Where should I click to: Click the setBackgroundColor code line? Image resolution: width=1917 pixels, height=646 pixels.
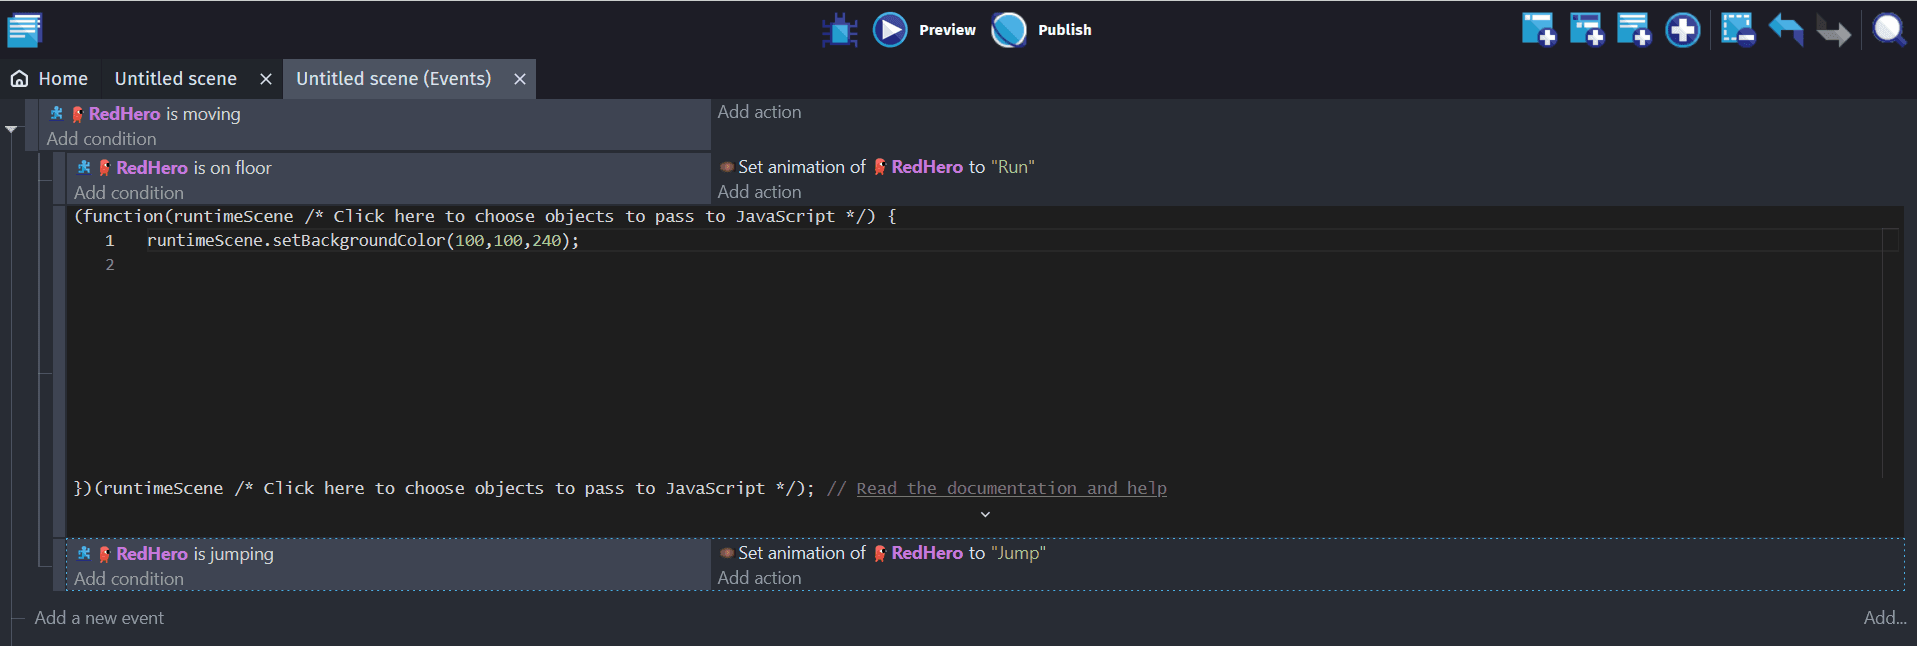click(x=362, y=241)
